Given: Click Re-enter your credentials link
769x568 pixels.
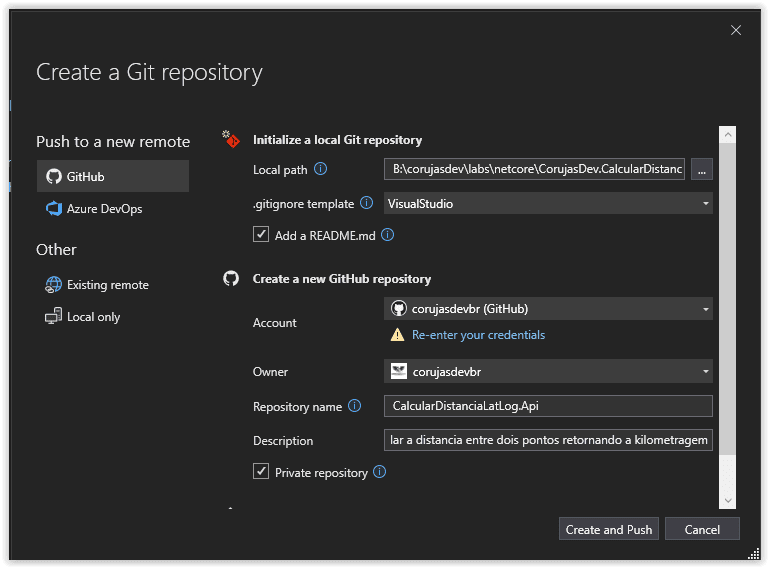Looking at the screenshot, I should [x=478, y=335].
